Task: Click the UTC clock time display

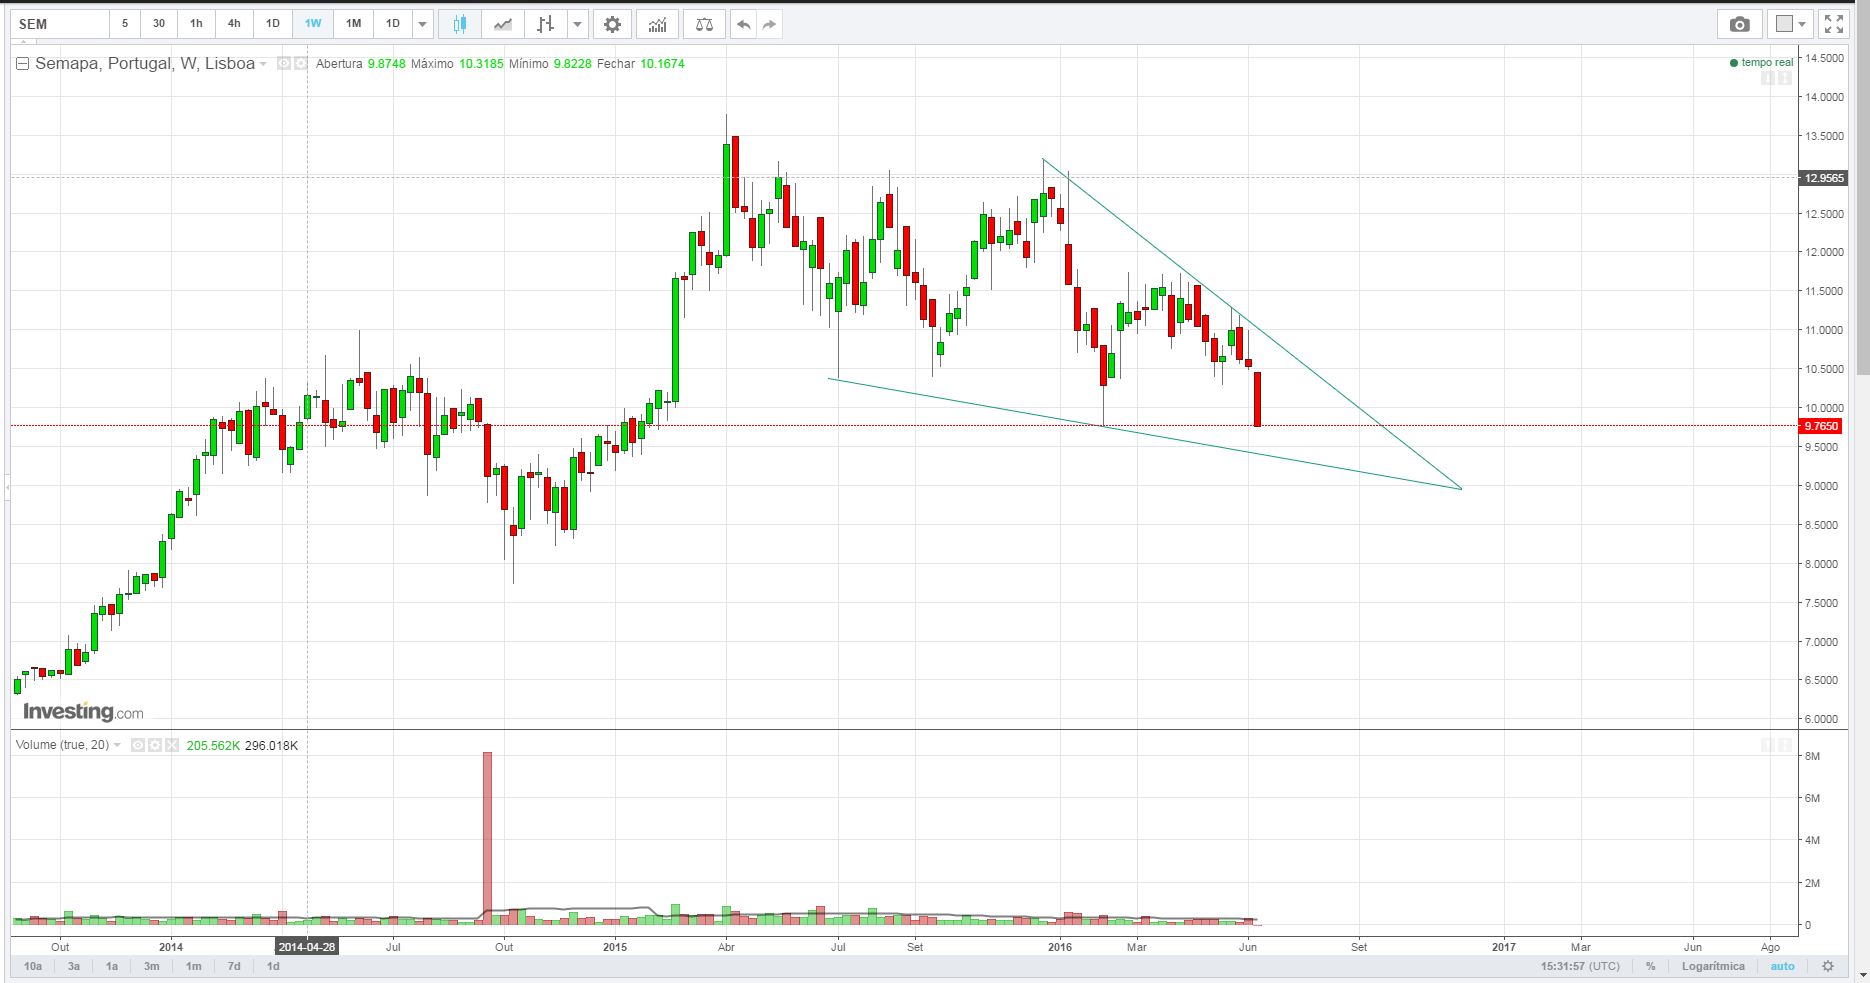Action: click(1580, 966)
